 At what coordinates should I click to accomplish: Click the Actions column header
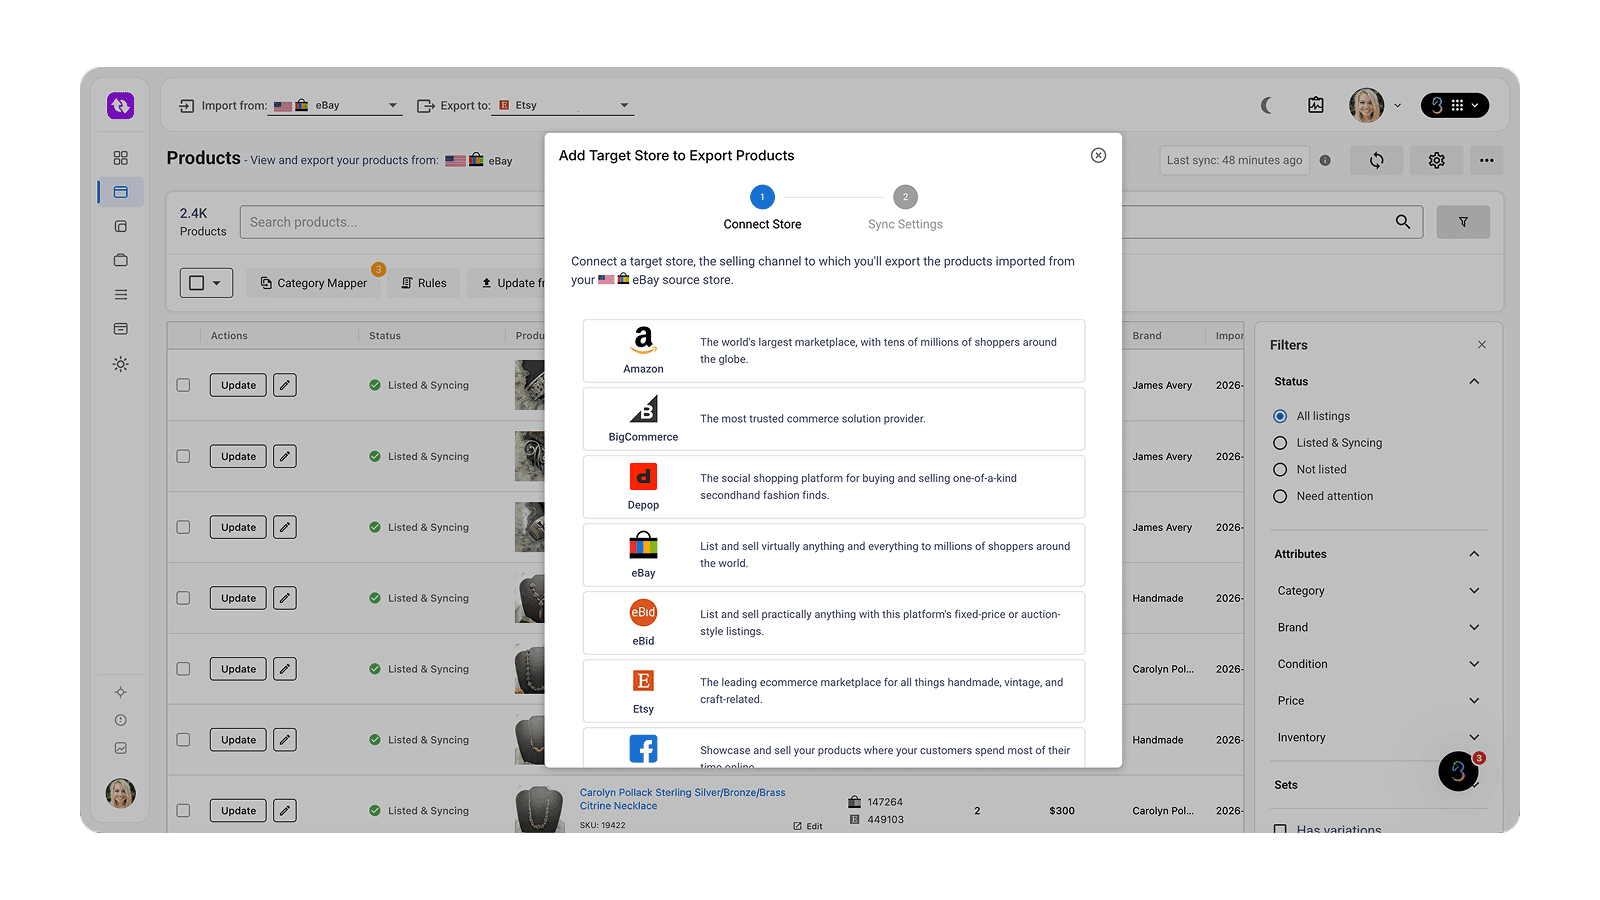[229, 336]
